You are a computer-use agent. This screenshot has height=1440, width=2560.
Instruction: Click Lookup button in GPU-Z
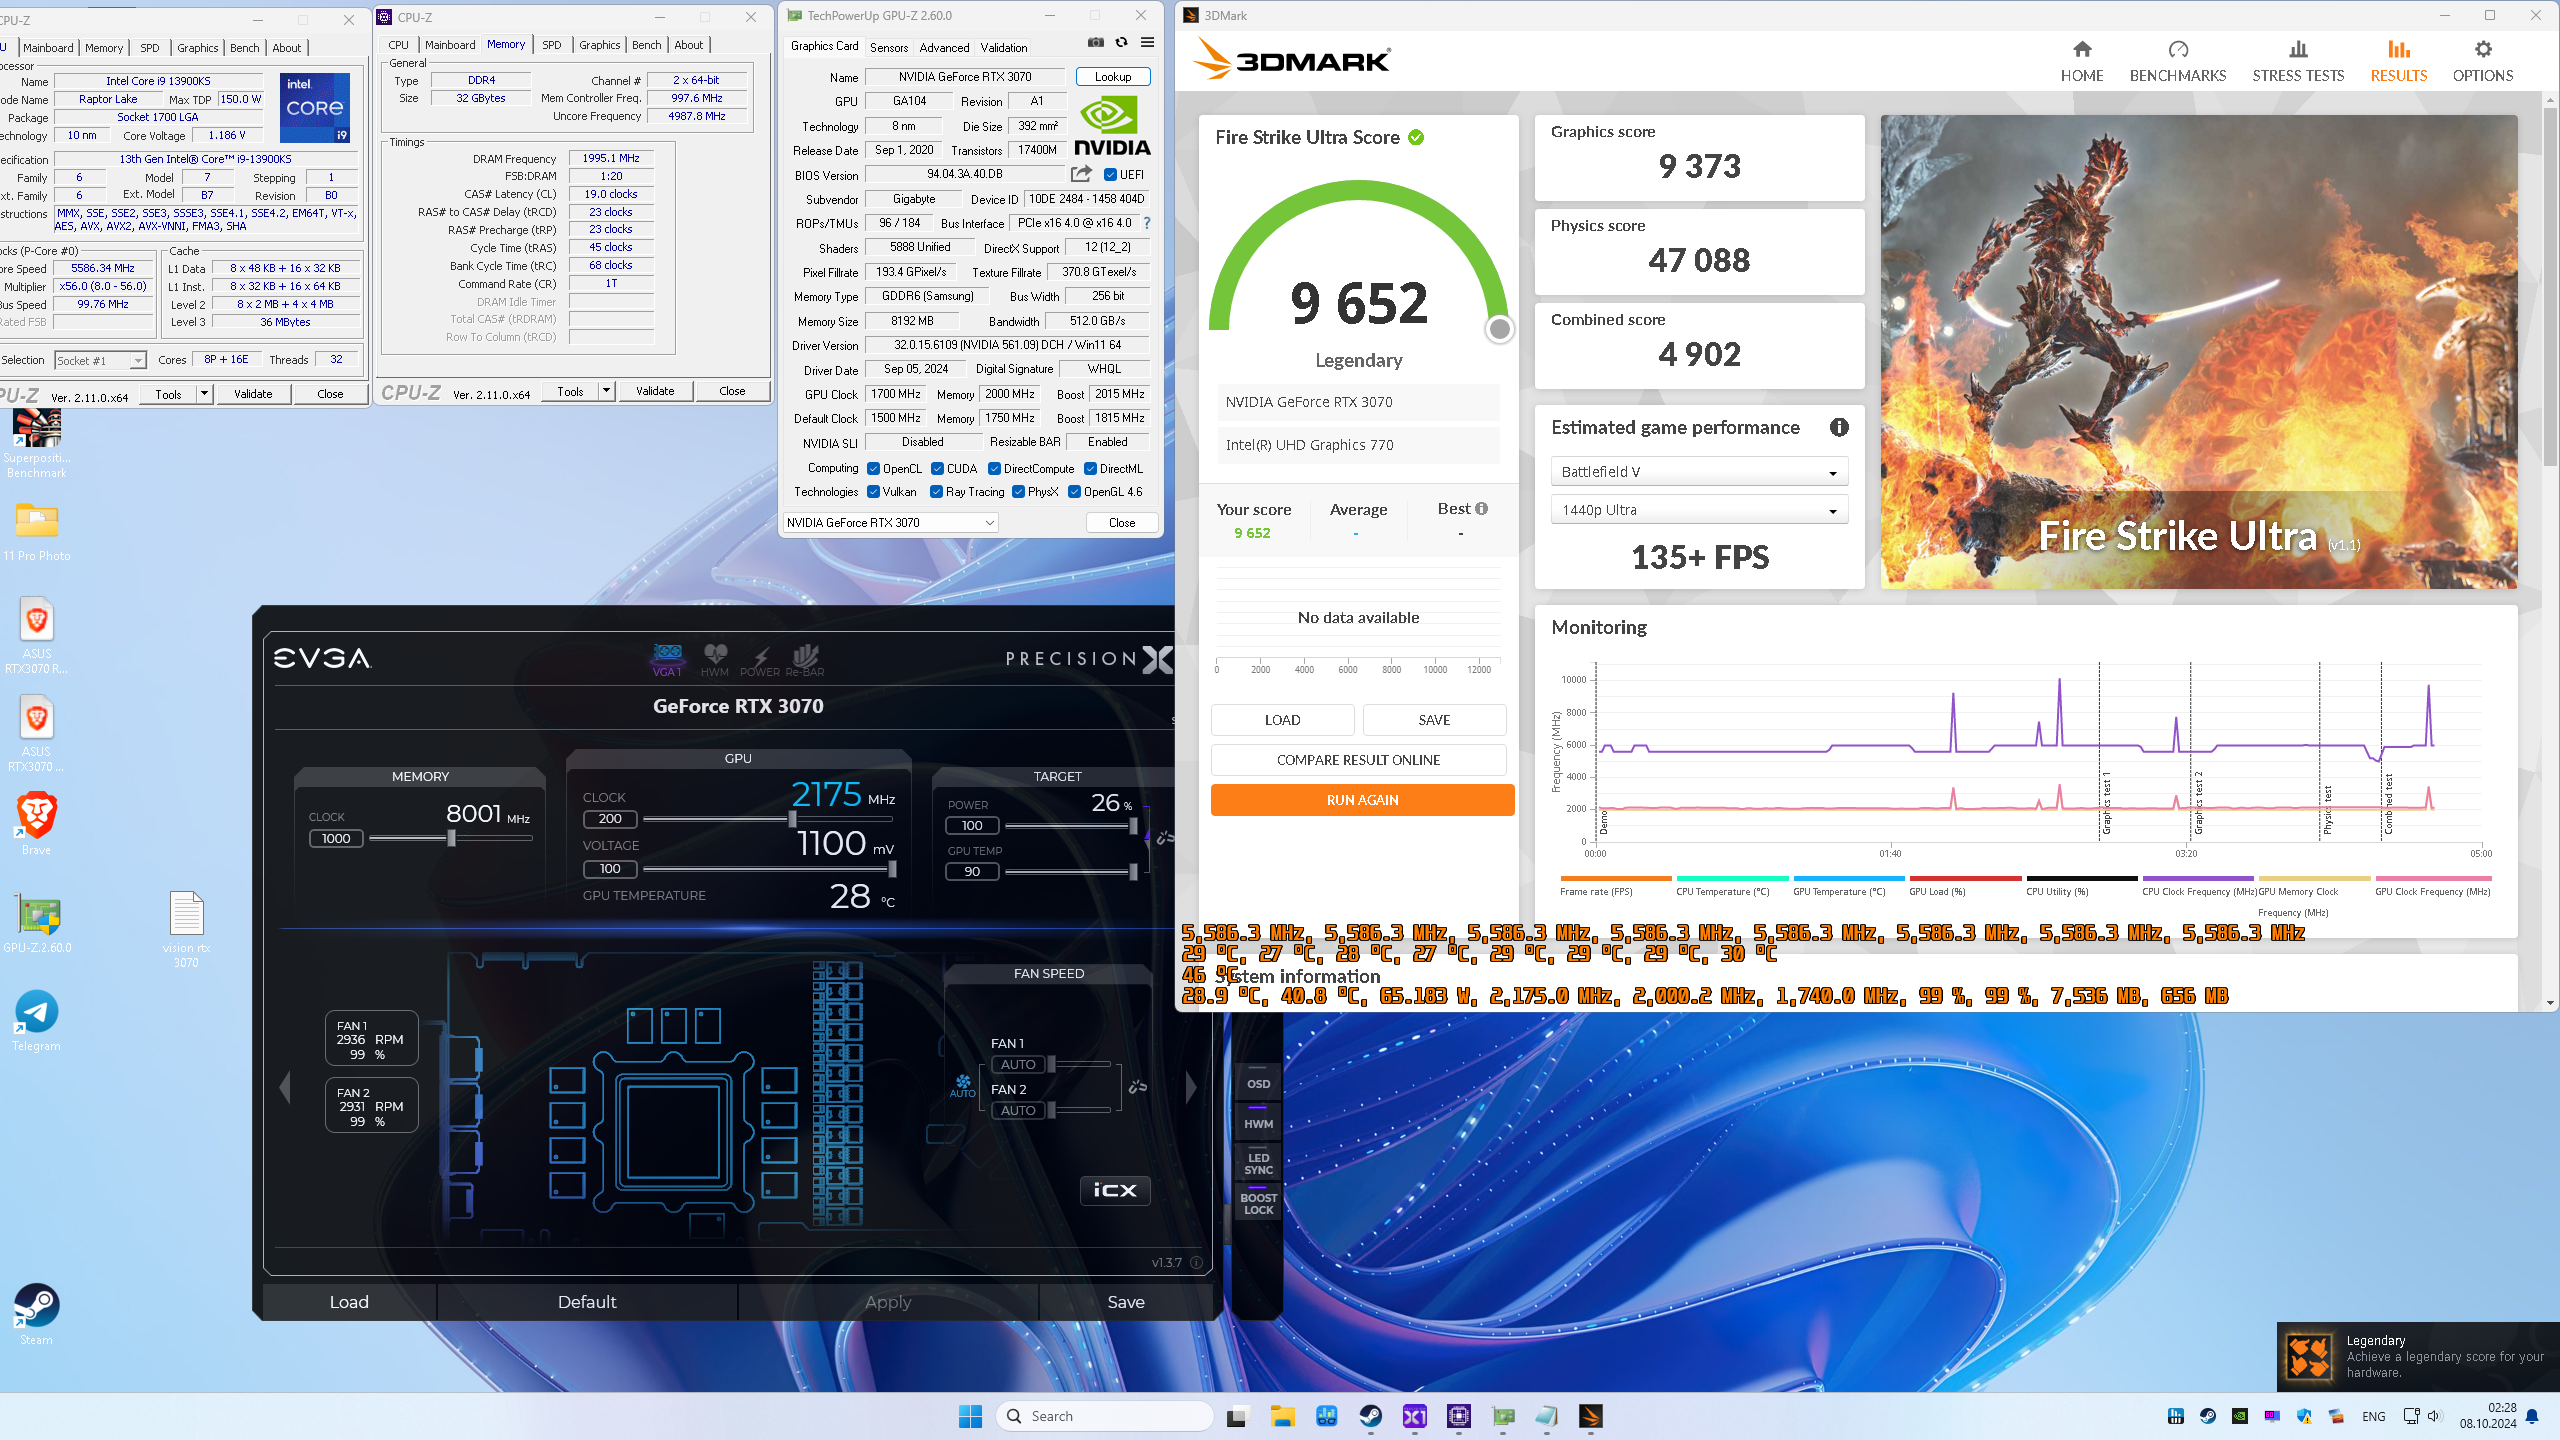[1113, 77]
